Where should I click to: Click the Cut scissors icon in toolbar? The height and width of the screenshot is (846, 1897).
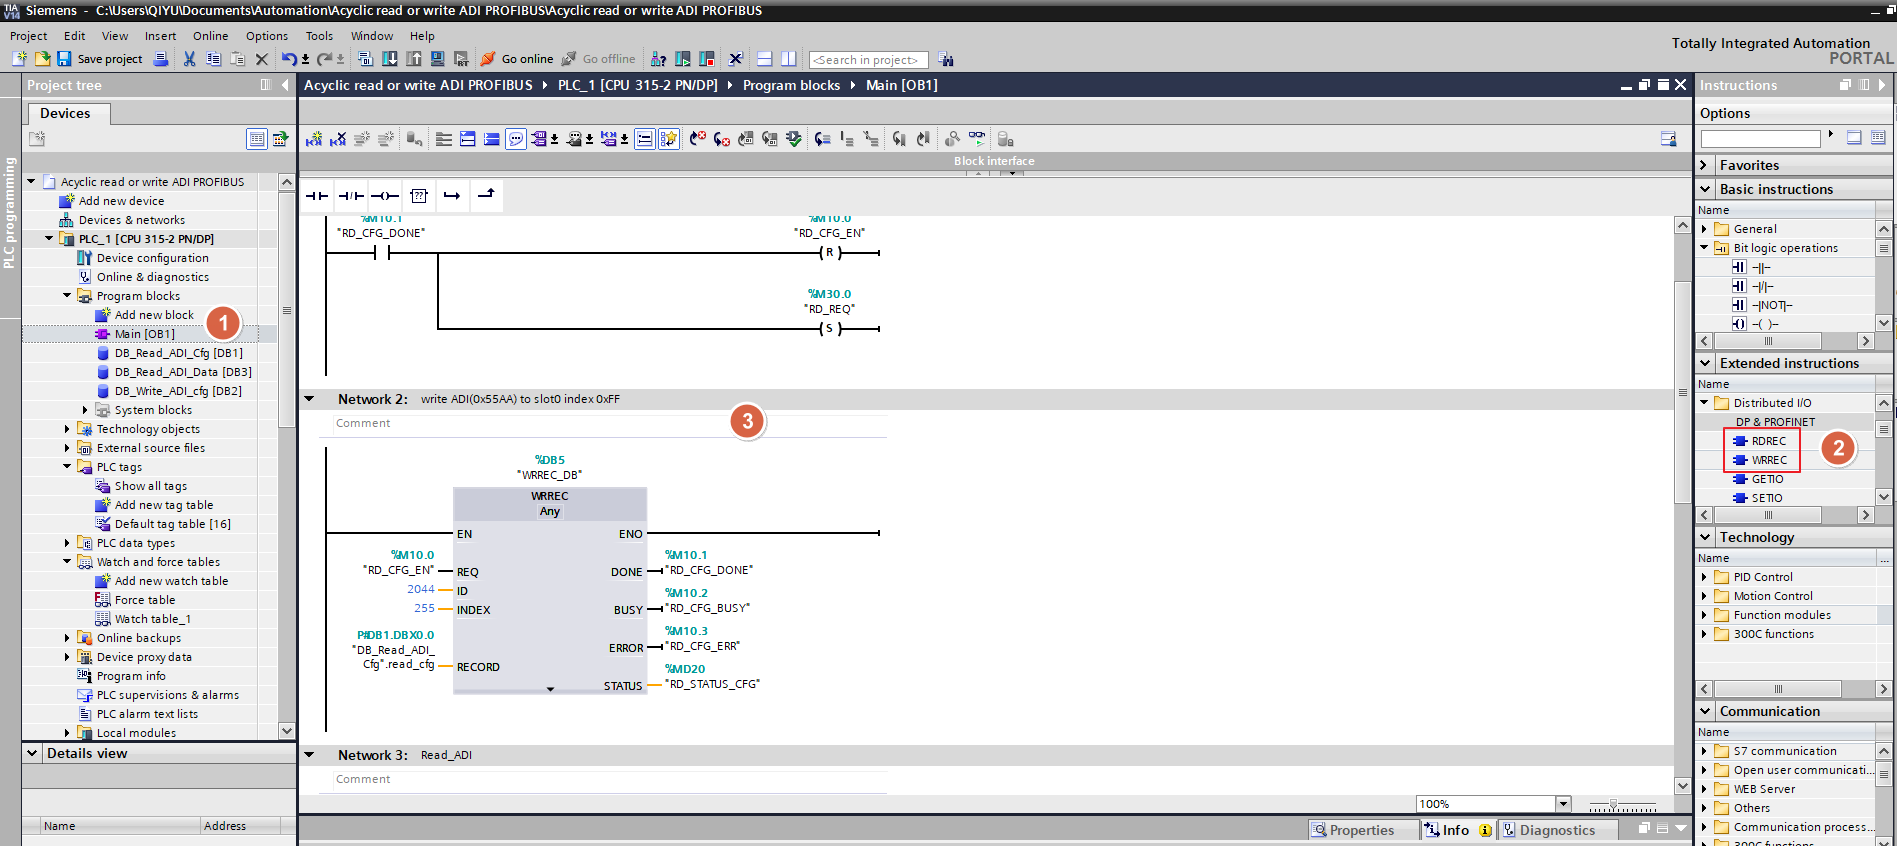tap(189, 59)
